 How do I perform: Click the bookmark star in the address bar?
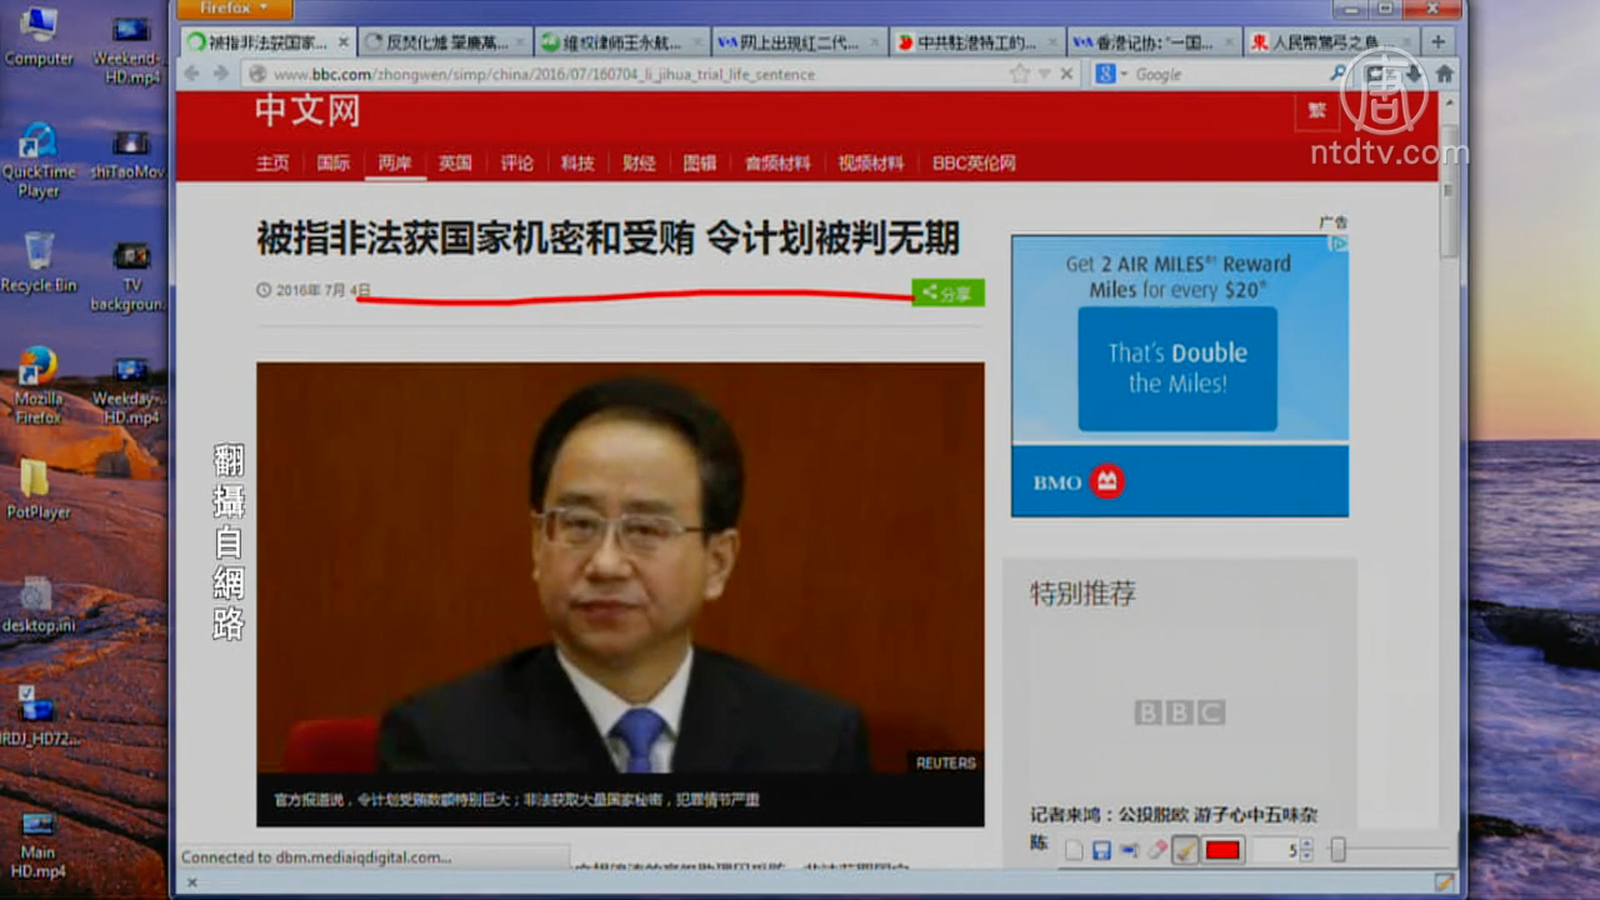tap(1019, 73)
